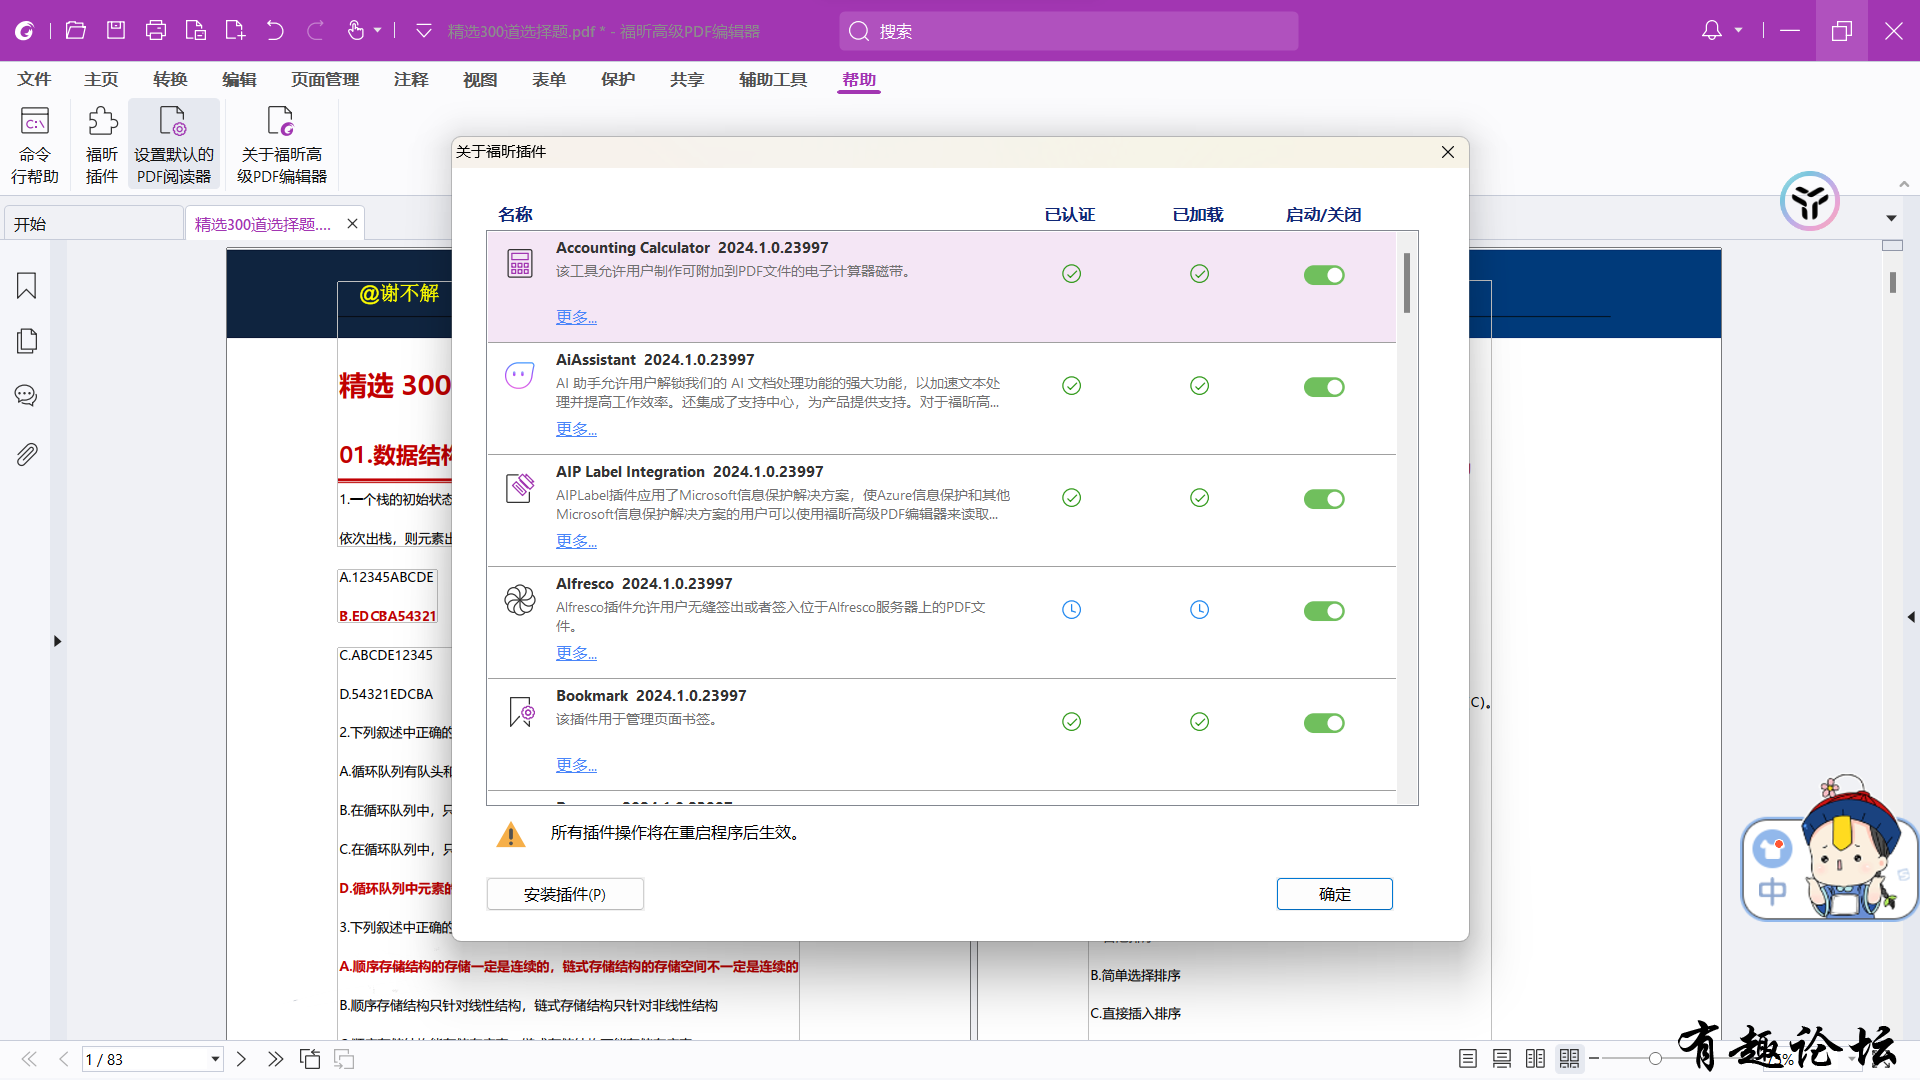Open the pages panel in left sidebar
The width and height of the screenshot is (1920, 1080).
coord(27,341)
